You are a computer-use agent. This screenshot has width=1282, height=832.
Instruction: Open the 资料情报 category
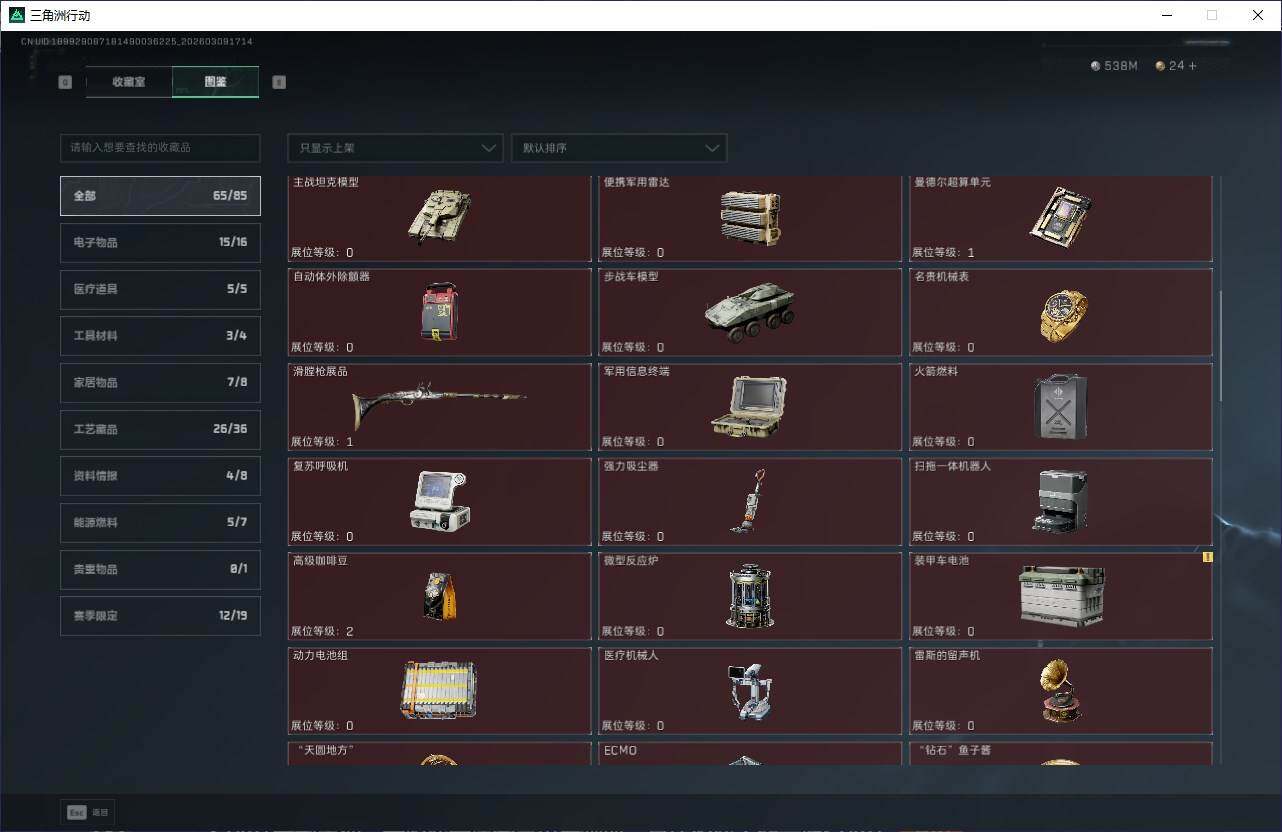click(x=160, y=476)
